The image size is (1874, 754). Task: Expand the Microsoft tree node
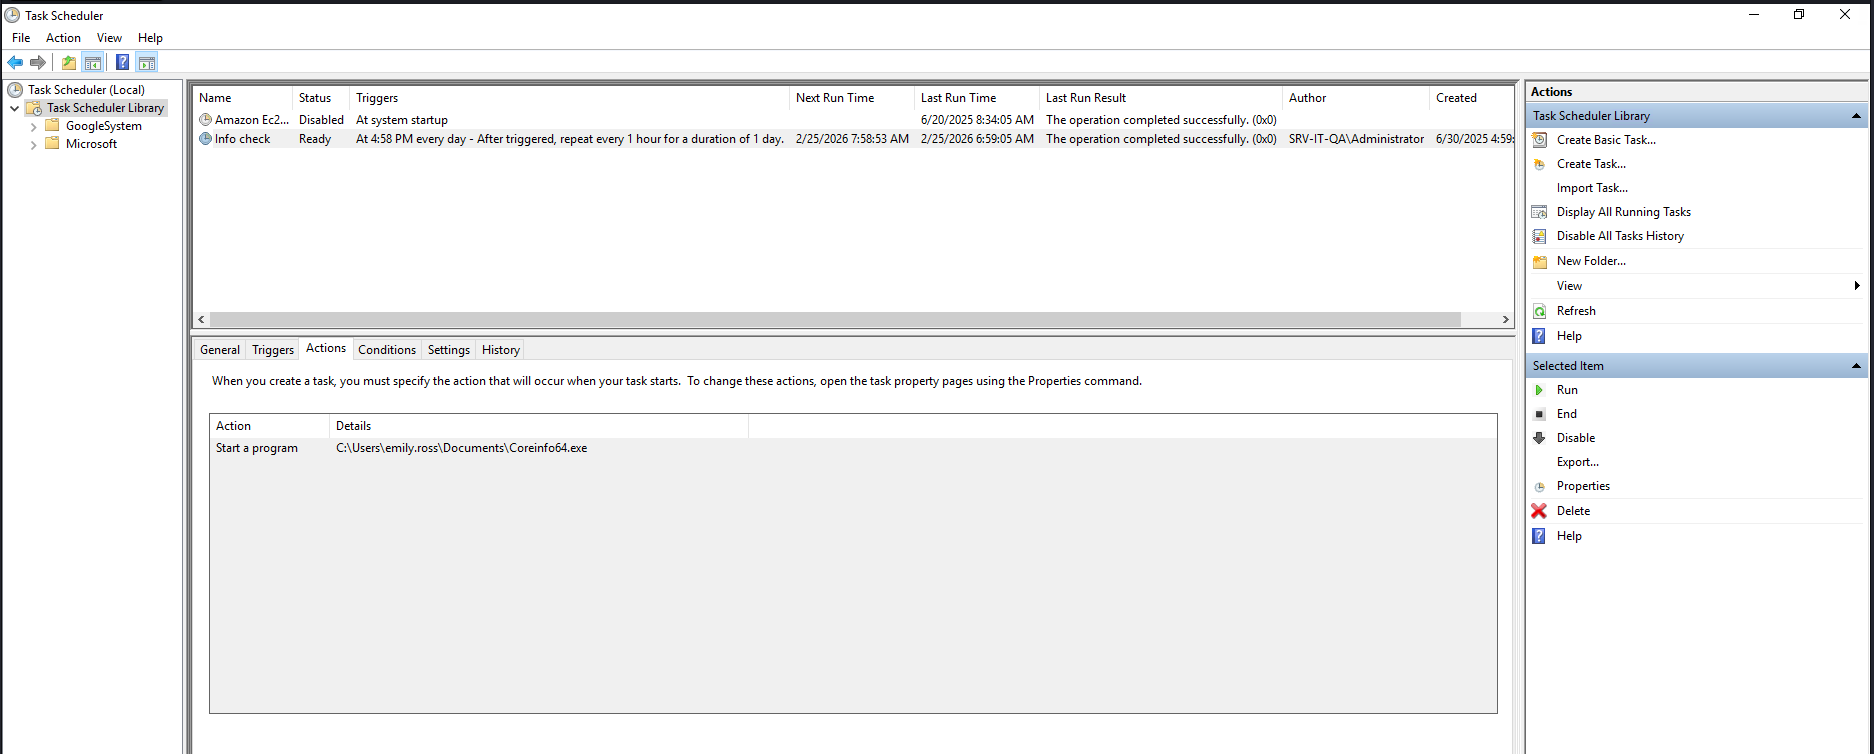click(33, 145)
